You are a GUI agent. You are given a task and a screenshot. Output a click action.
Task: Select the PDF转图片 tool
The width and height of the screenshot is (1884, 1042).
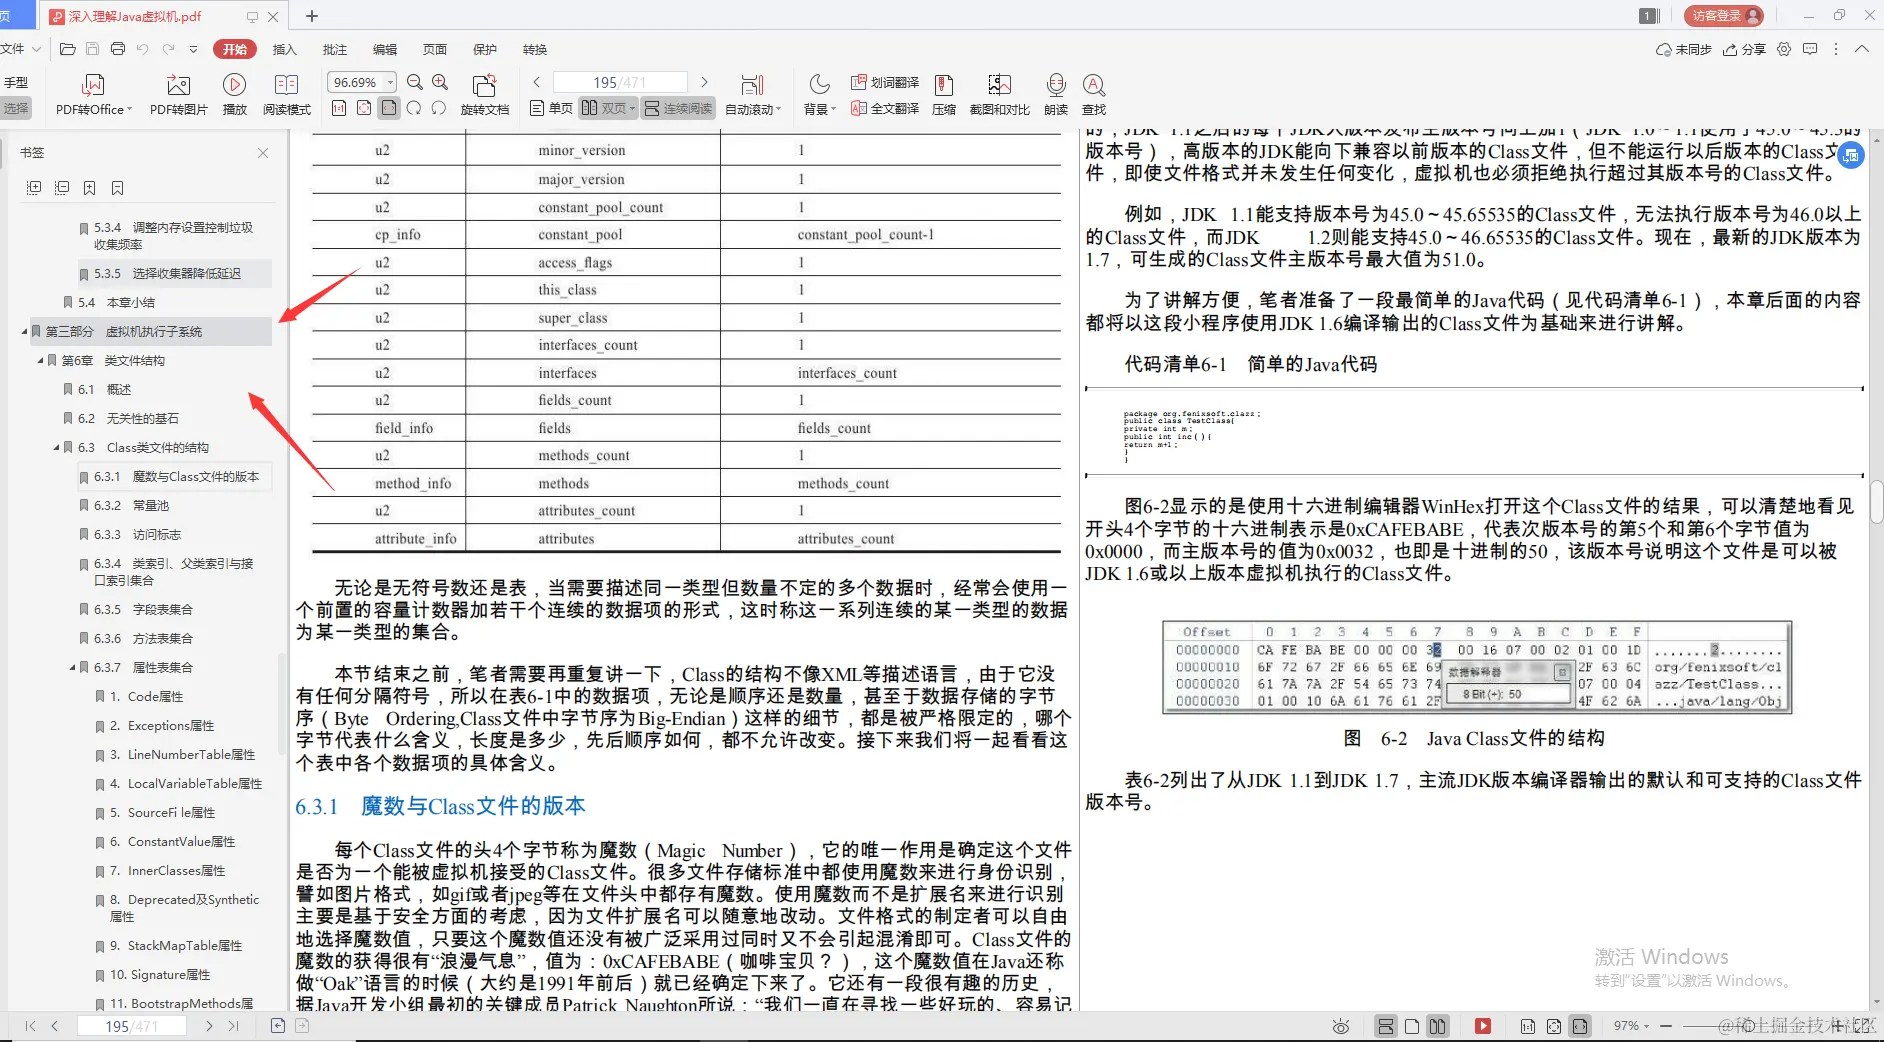click(178, 95)
